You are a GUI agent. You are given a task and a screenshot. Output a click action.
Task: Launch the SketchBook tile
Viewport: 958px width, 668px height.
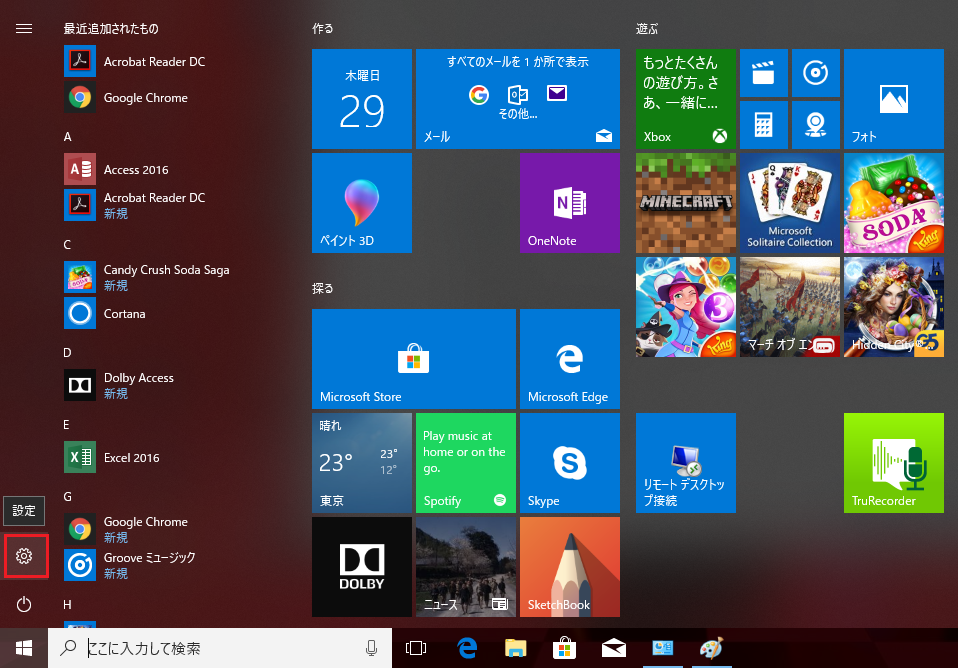click(569, 567)
